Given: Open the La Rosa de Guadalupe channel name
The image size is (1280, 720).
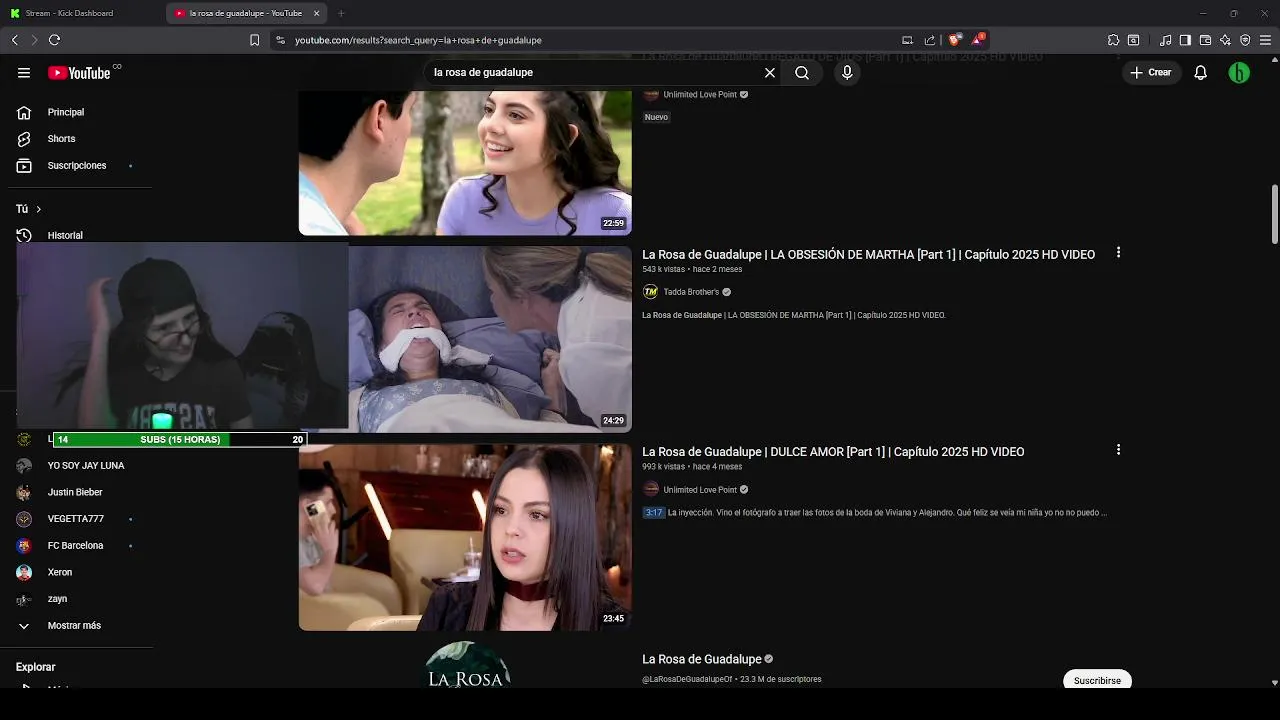Looking at the screenshot, I should pos(702,659).
